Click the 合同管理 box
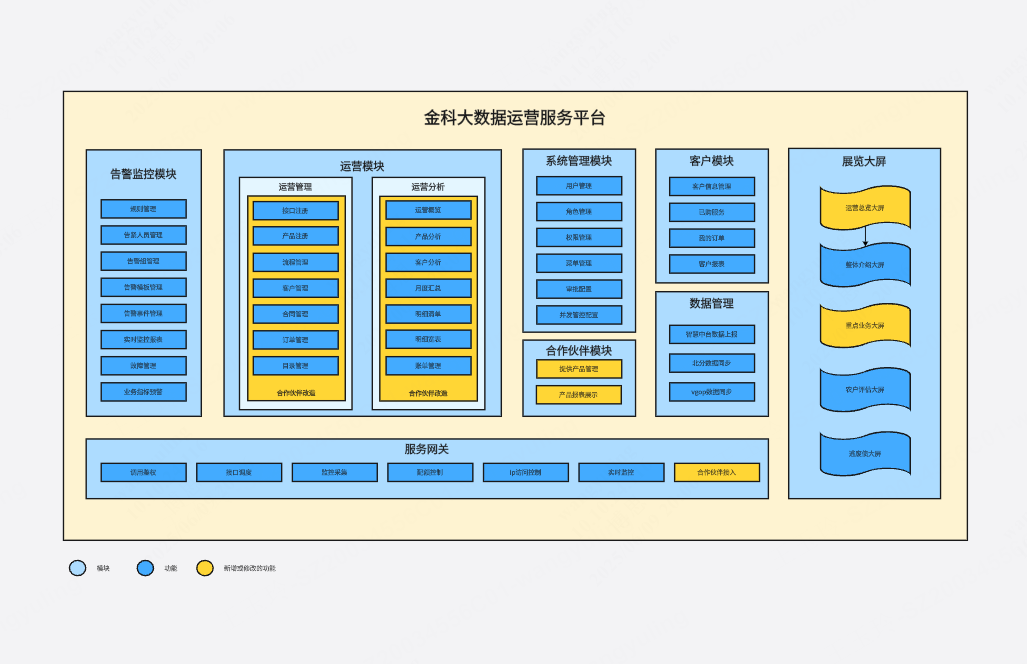The height and width of the screenshot is (664, 1027). tap(296, 314)
